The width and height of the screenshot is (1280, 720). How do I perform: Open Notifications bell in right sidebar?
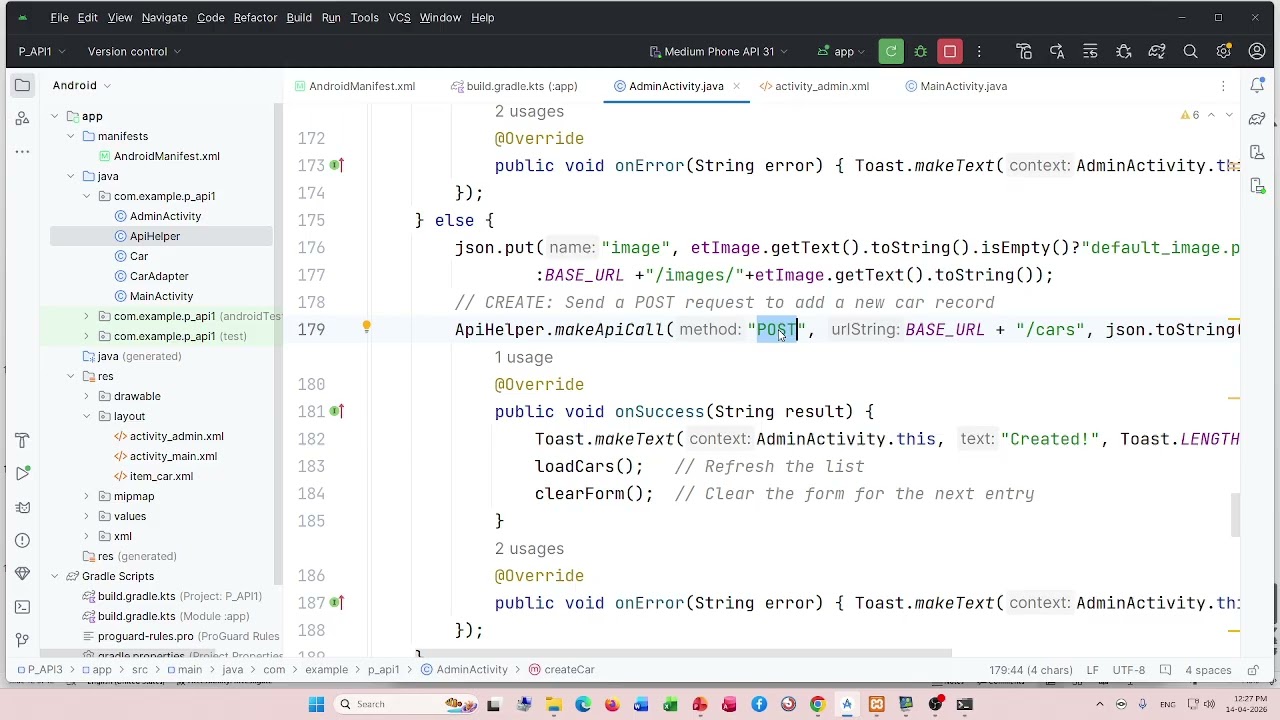click(x=1258, y=86)
